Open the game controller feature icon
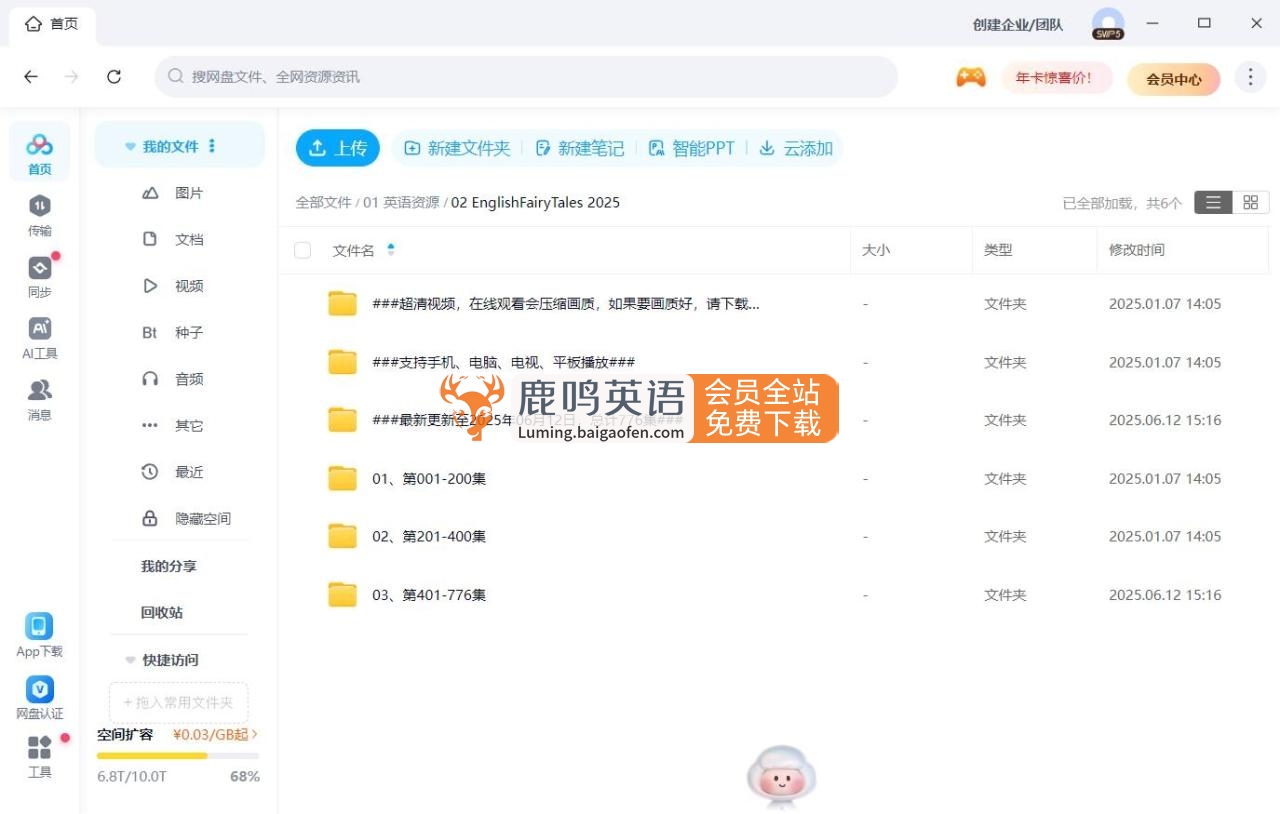Image resolution: width=1280 pixels, height=814 pixels. [968, 76]
